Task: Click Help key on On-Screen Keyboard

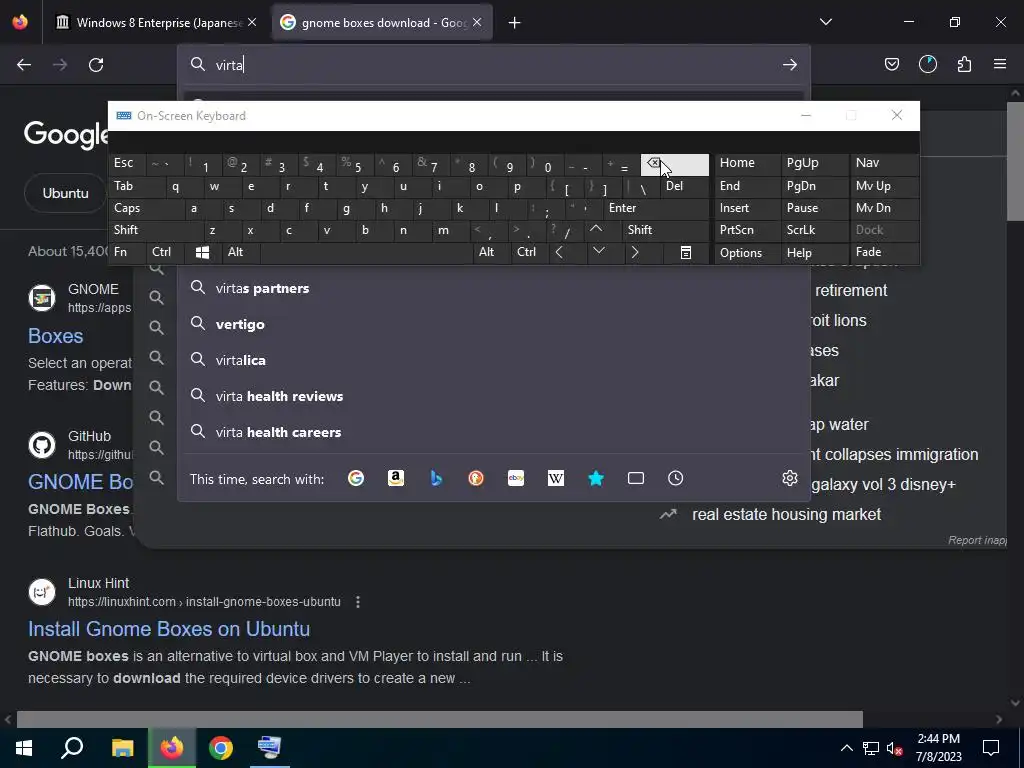Action: coord(815,253)
